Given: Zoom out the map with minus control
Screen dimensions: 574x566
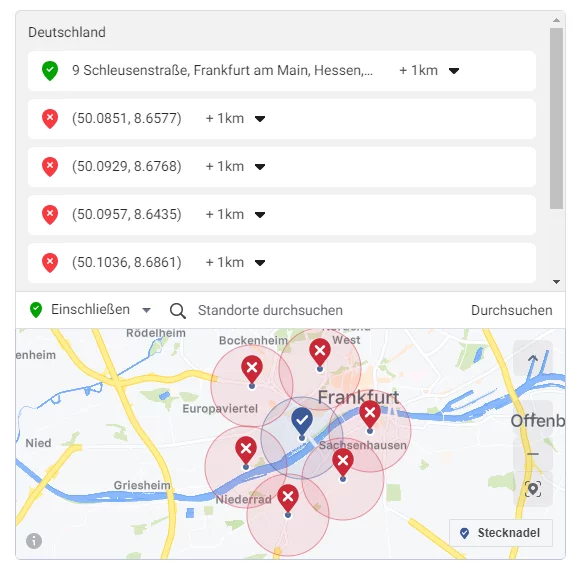Looking at the screenshot, I should point(533,454).
